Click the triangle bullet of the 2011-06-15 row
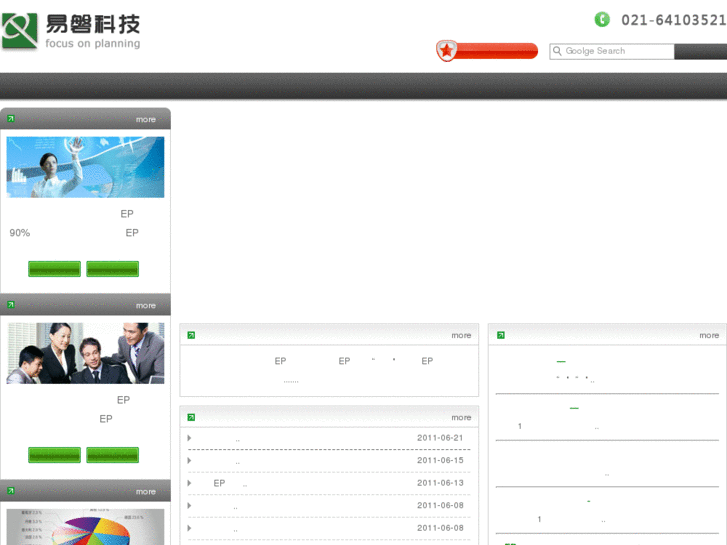727x545 pixels. 189,461
